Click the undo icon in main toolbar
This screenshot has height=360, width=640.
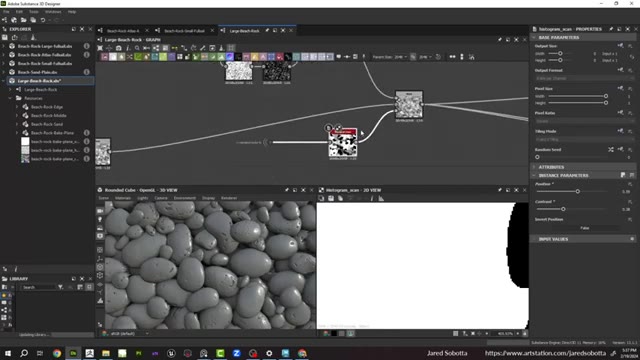coord(43,20)
